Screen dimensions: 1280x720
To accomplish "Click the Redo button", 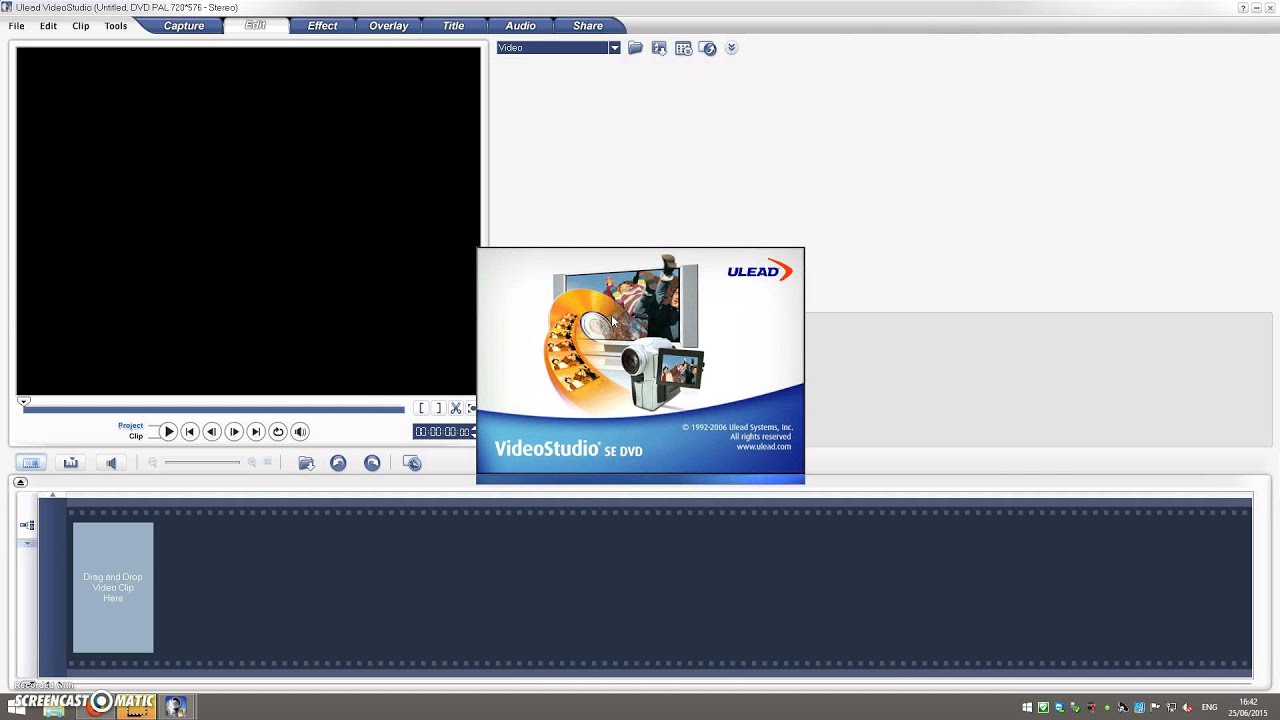I will (372, 463).
